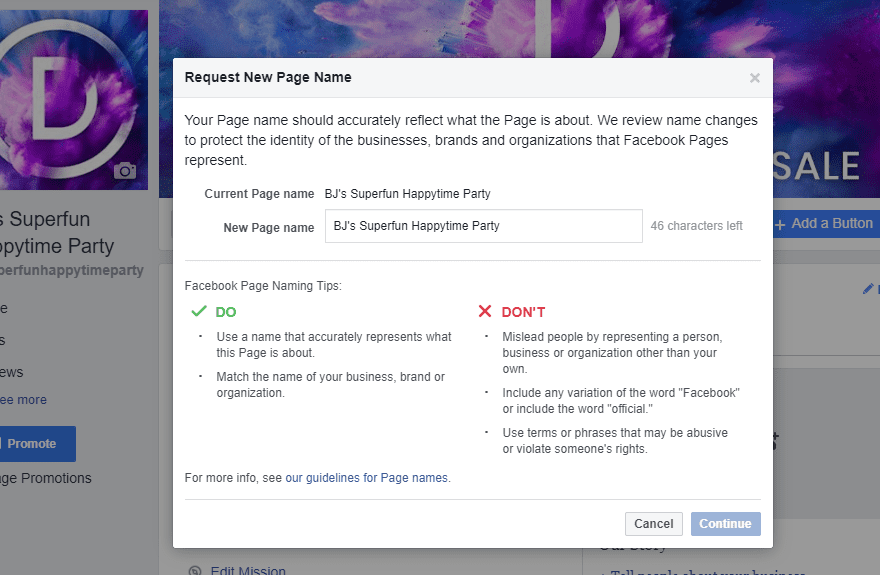Click the Add a Button button
This screenshot has height=575, width=880.
coord(826,224)
